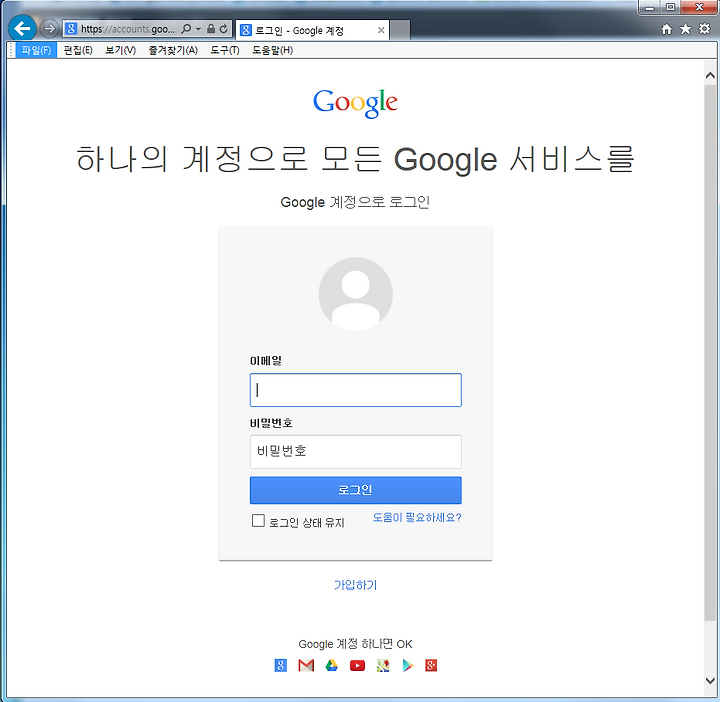This screenshot has height=702, width=720.
Task: Click the restore window button
Action: coord(670,7)
